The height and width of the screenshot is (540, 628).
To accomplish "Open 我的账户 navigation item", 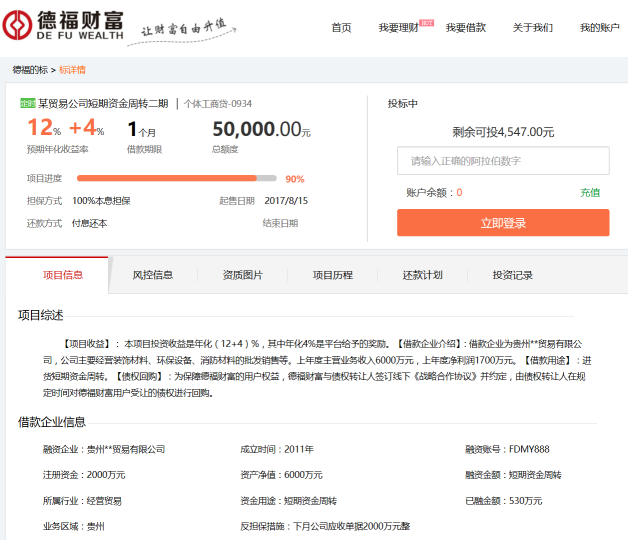I will [x=599, y=28].
